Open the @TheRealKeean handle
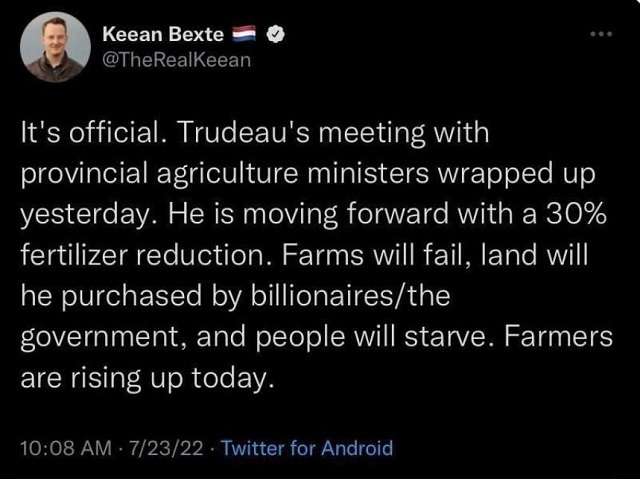 click(x=176, y=60)
